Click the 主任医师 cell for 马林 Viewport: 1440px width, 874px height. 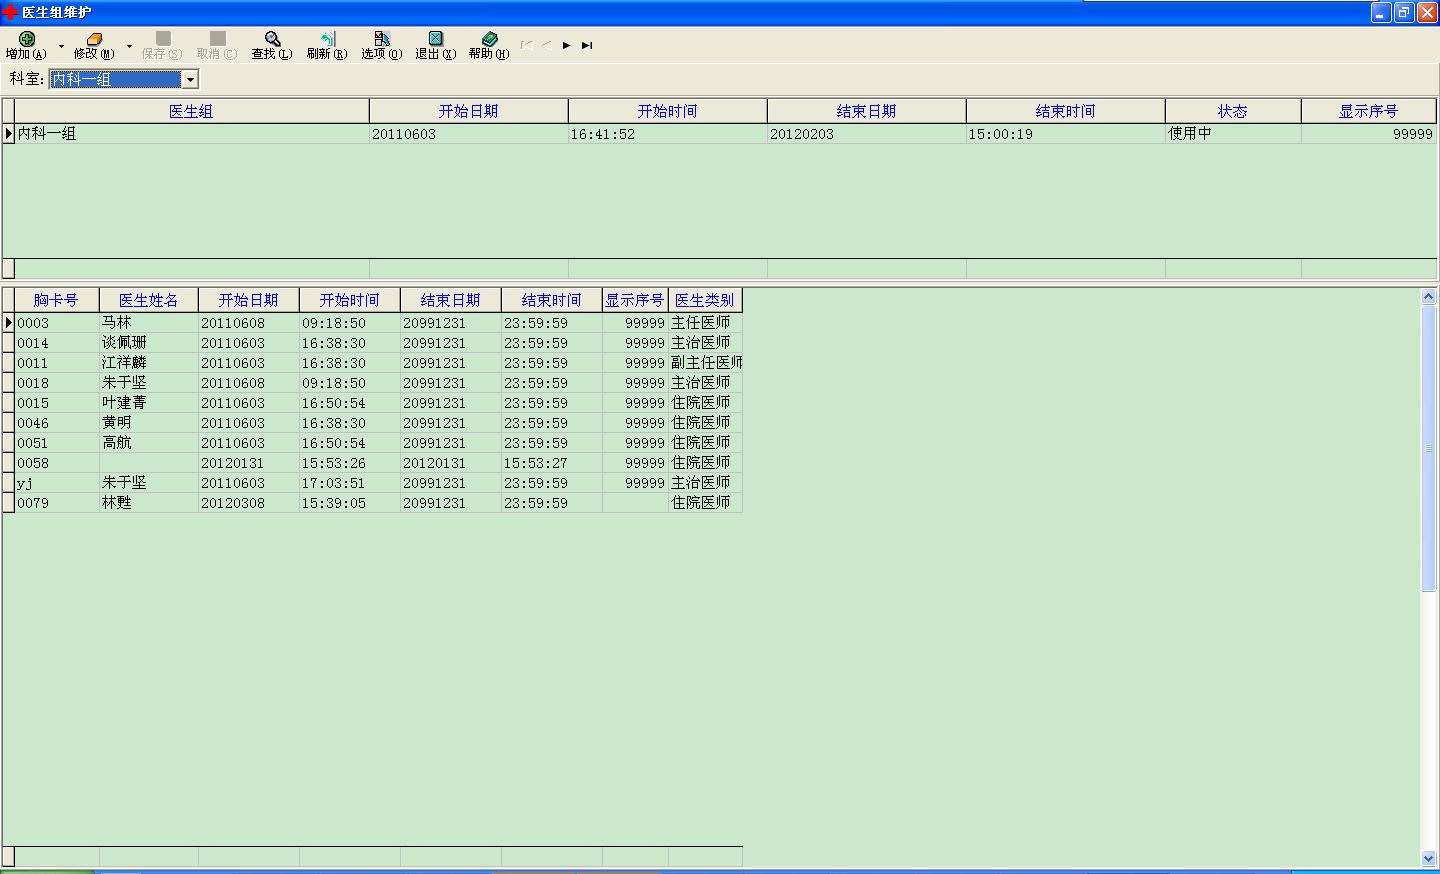pos(705,323)
